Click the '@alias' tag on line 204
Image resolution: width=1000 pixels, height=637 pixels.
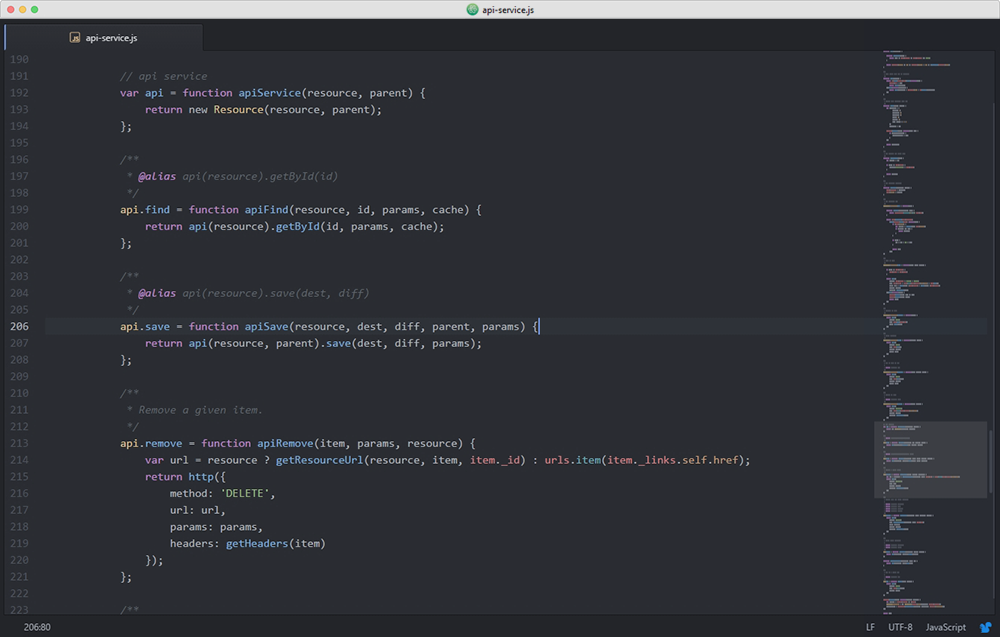pos(157,293)
